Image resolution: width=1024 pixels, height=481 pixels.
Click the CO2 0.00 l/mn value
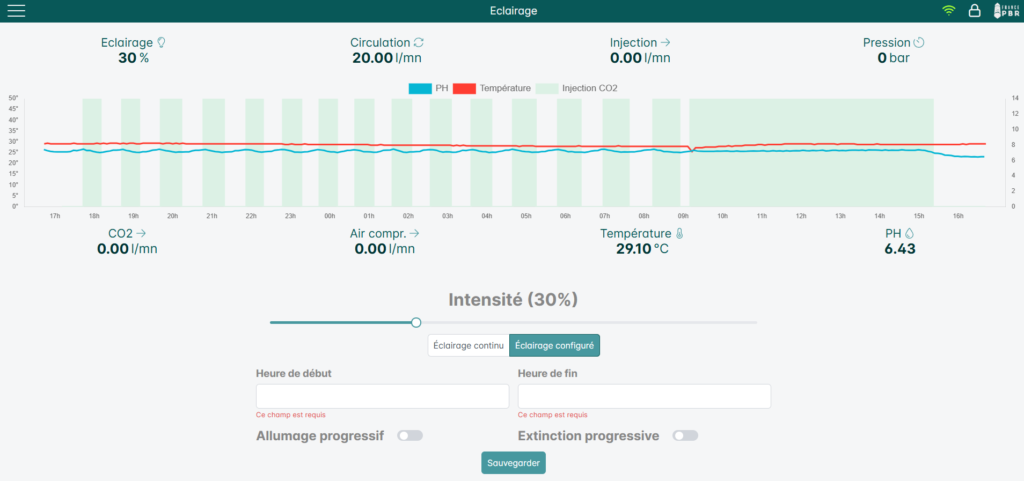click(127, 249)
